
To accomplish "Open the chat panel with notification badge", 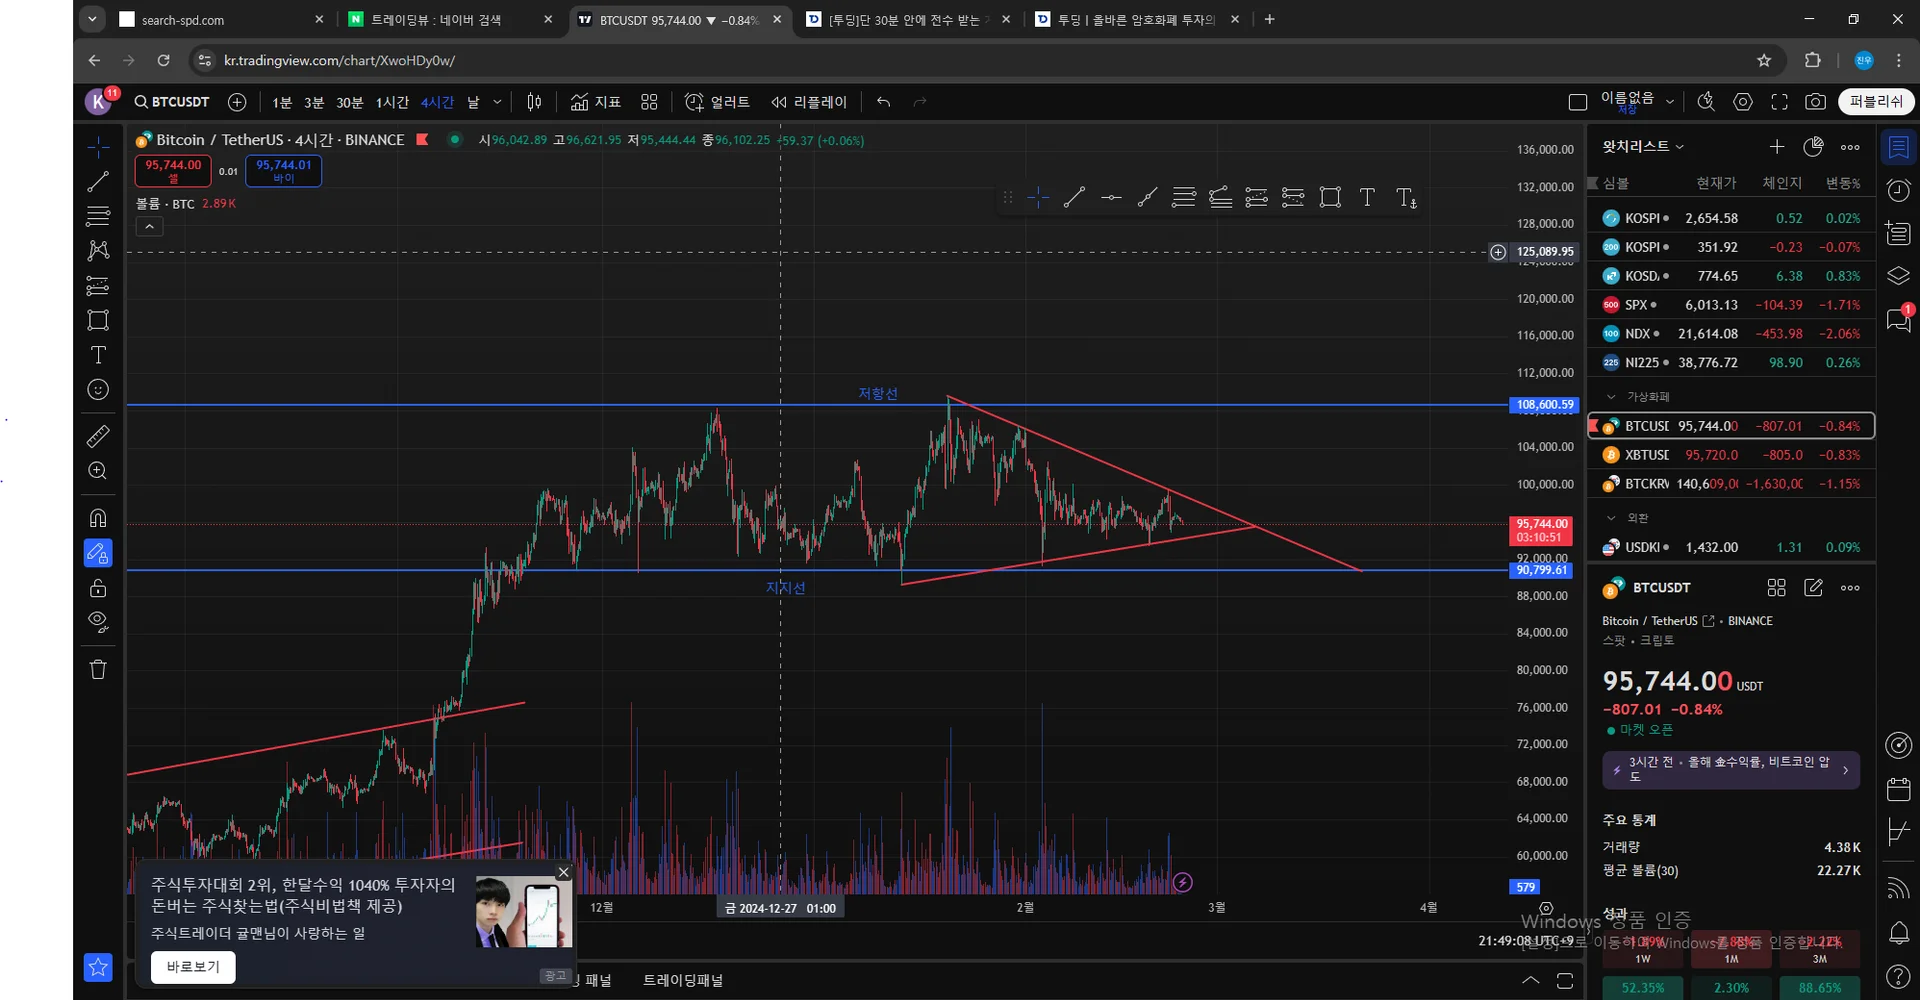I will (x=1898, y=320).
